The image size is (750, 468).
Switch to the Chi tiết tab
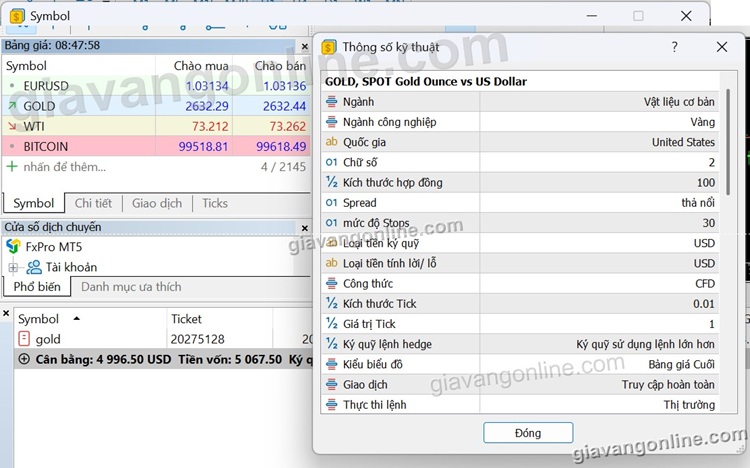tap(94, 203)
